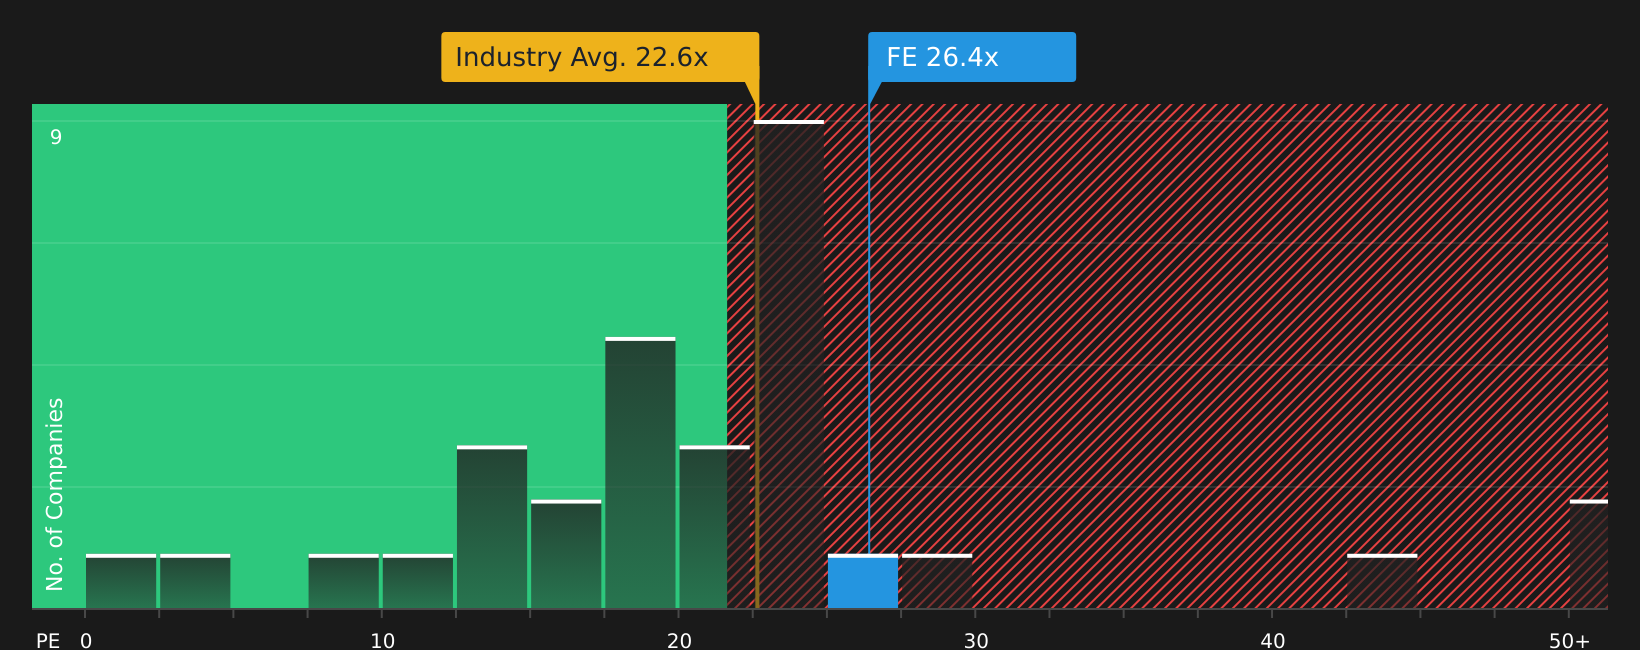Click the bar for PE 10-12.5
This screenshot has height=650, width=1640.
coord(418,581)
